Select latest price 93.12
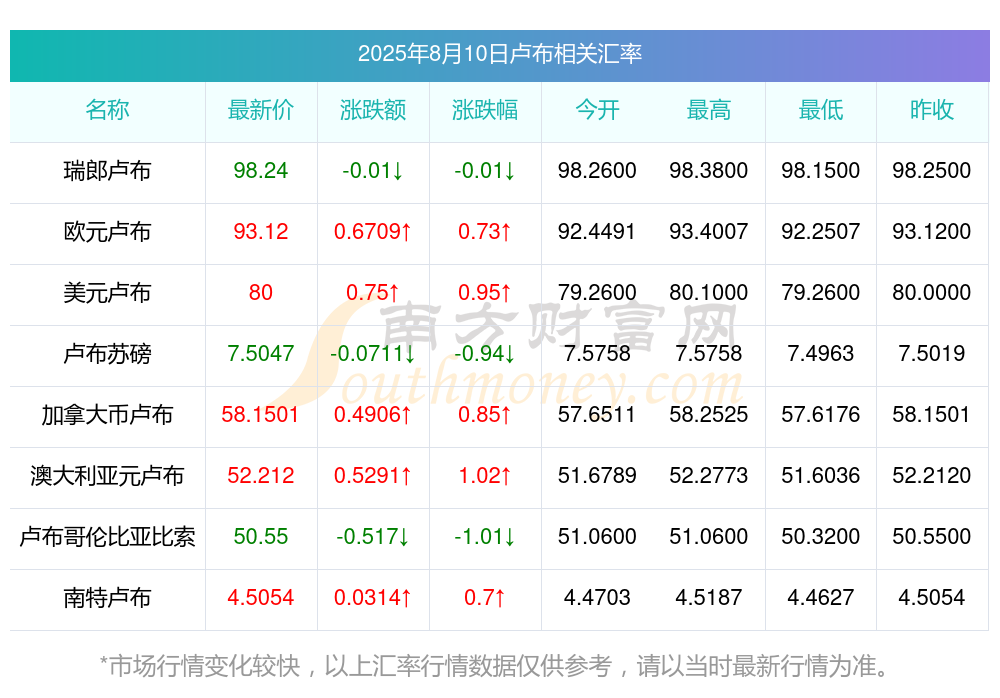The image size is (1000, 698). (261, 231)
